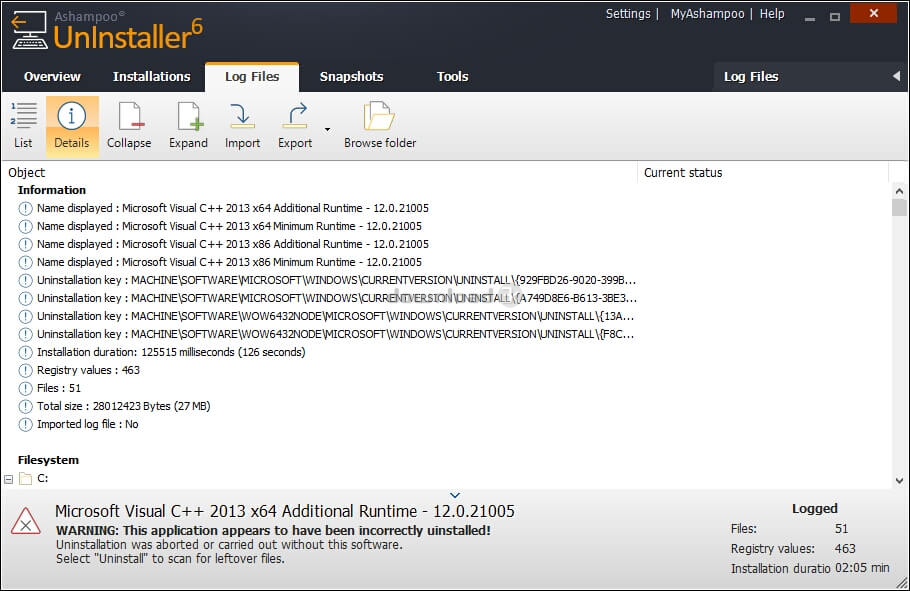Open MyAshampoo link
Viewport: 910px width, 591px height.
pos(707,14)
